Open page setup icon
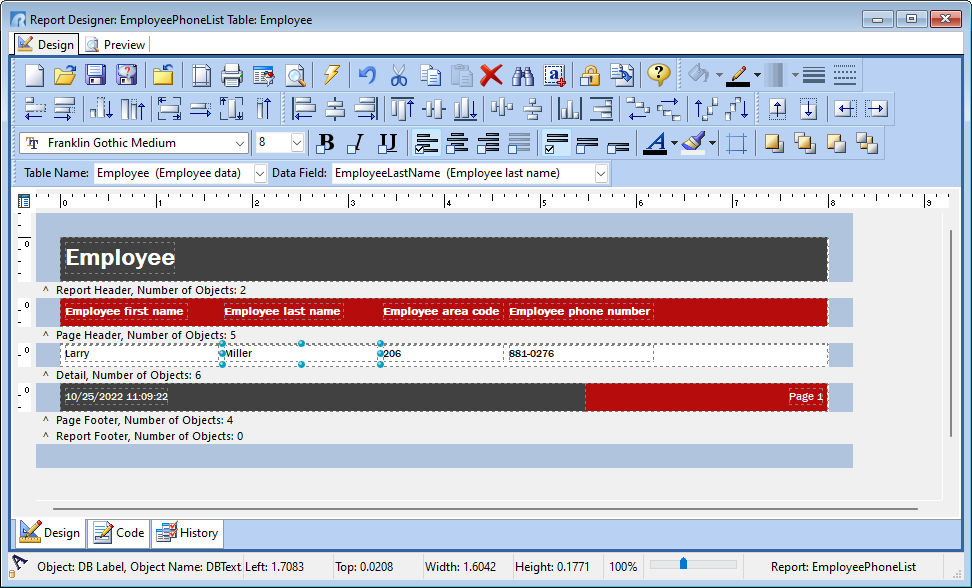Screen dimensions: 972x588 [x=201, y=75]
